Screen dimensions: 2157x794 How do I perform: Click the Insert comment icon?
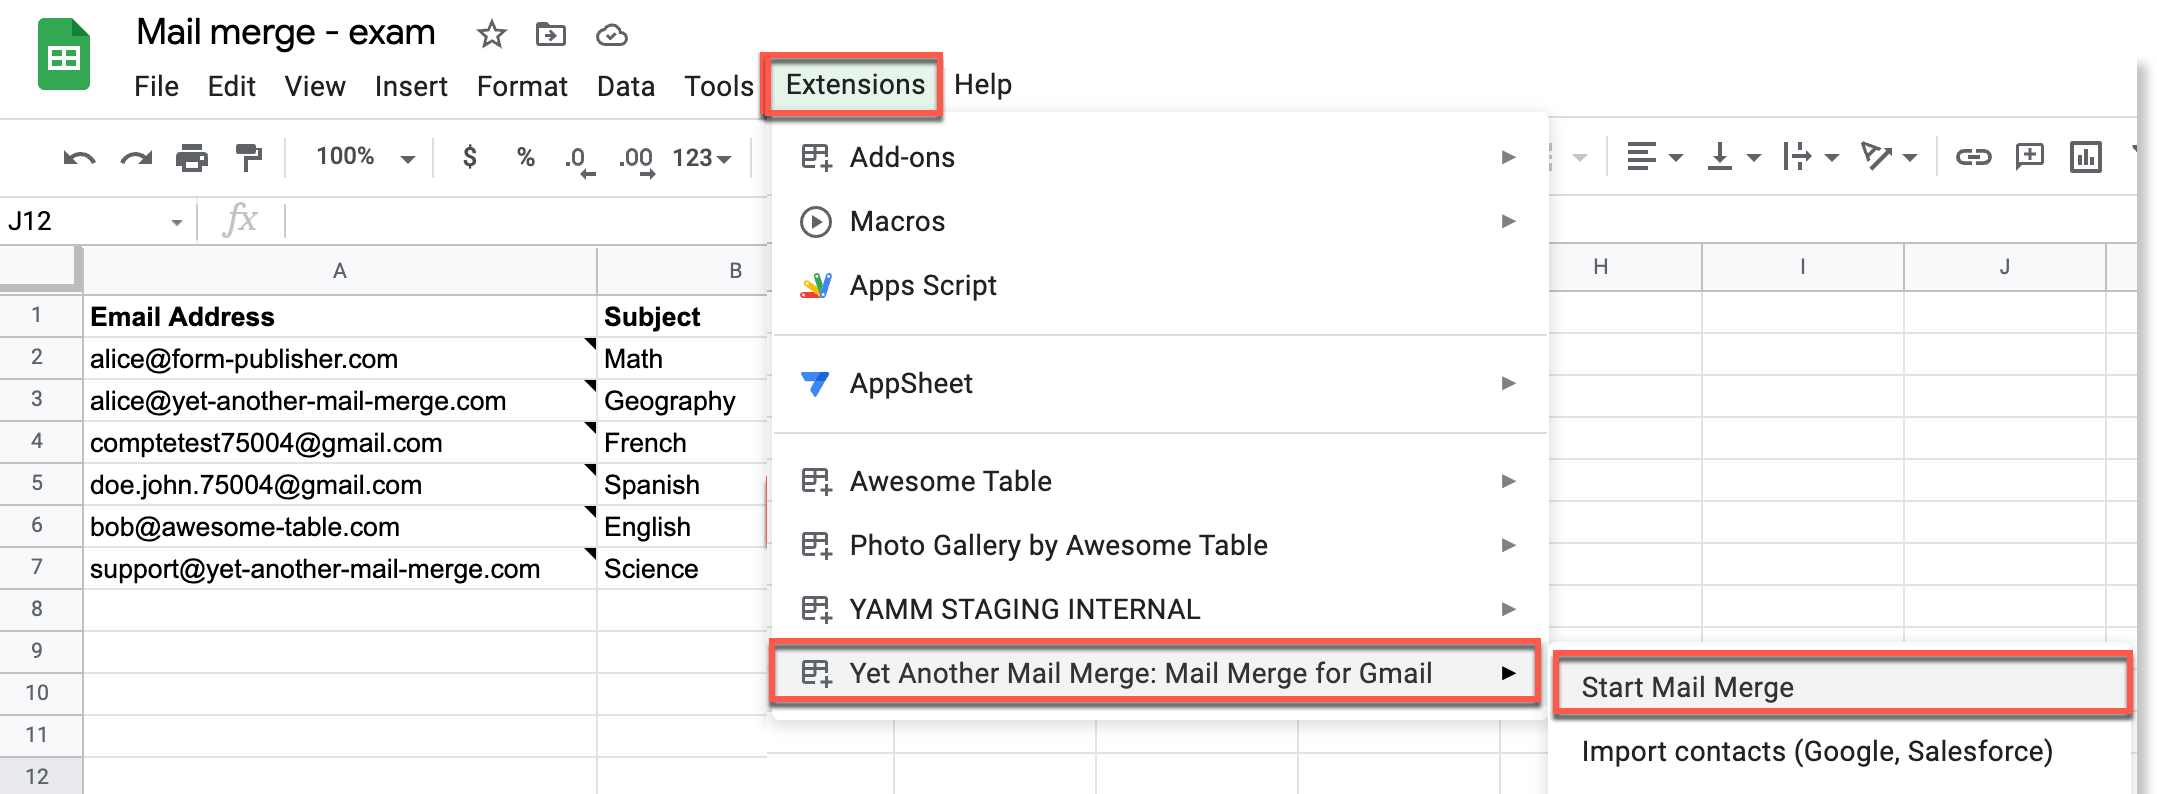click(x=2029, y=157)
